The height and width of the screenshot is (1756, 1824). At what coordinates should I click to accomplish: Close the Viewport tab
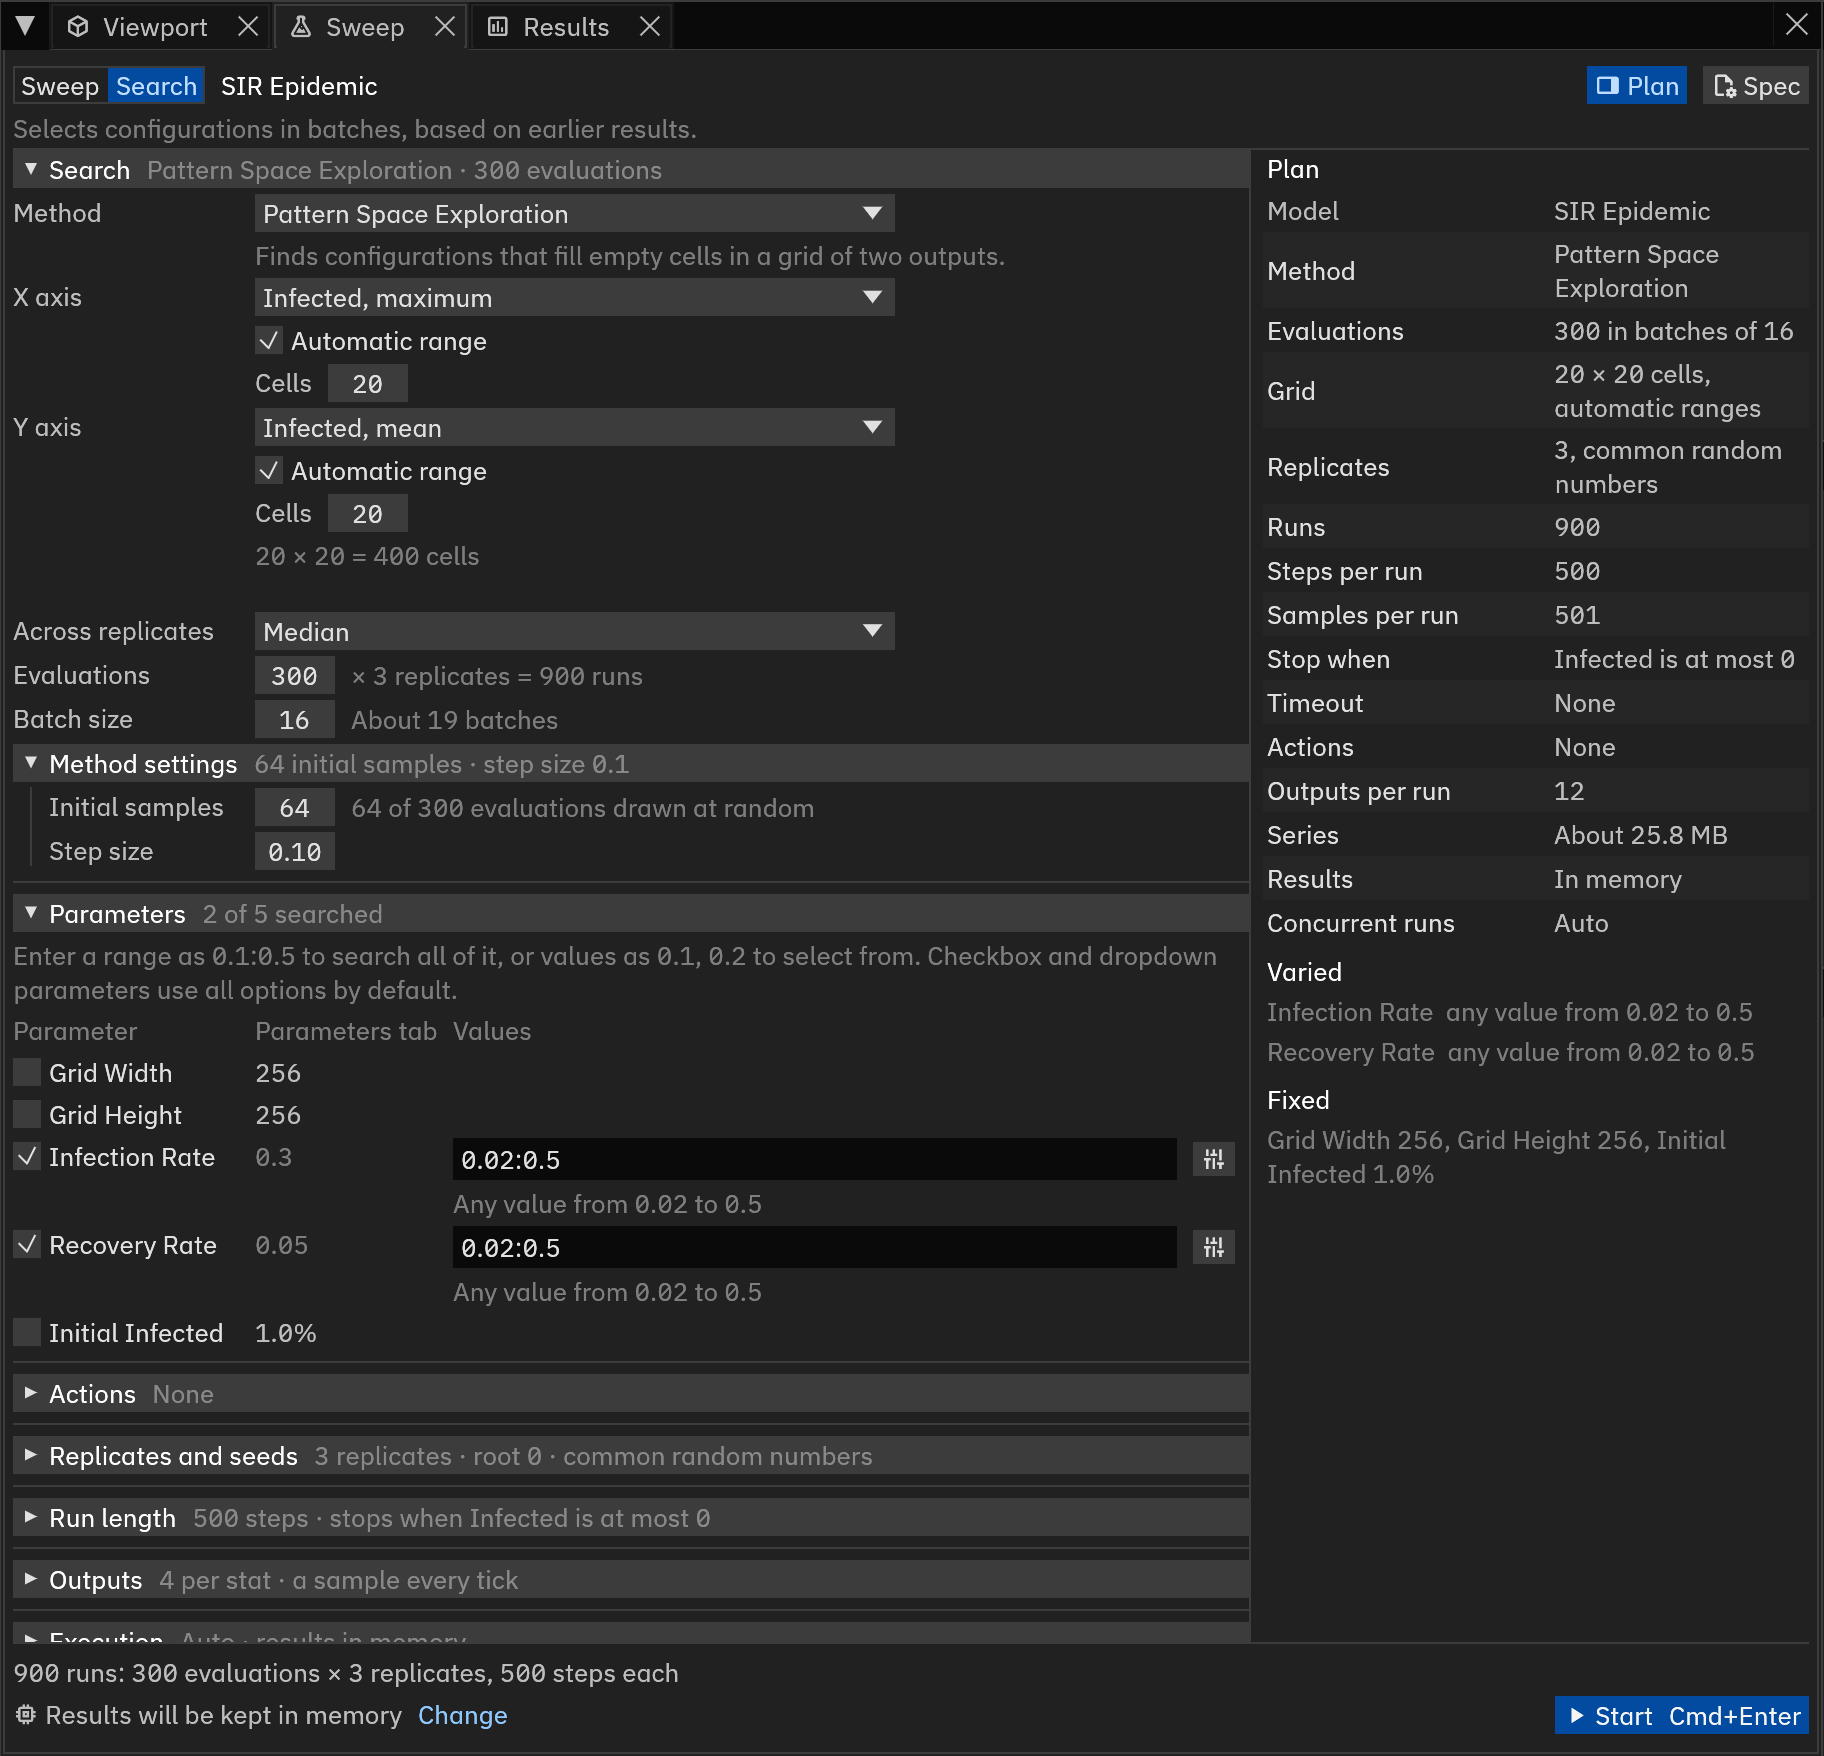click(x=248, y=27)
